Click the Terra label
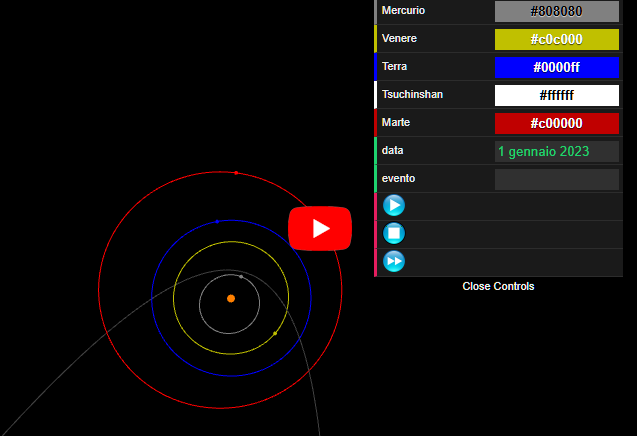The width and height of the screenshot is (637, 436). pyautogui.click(x=394, y=66)
